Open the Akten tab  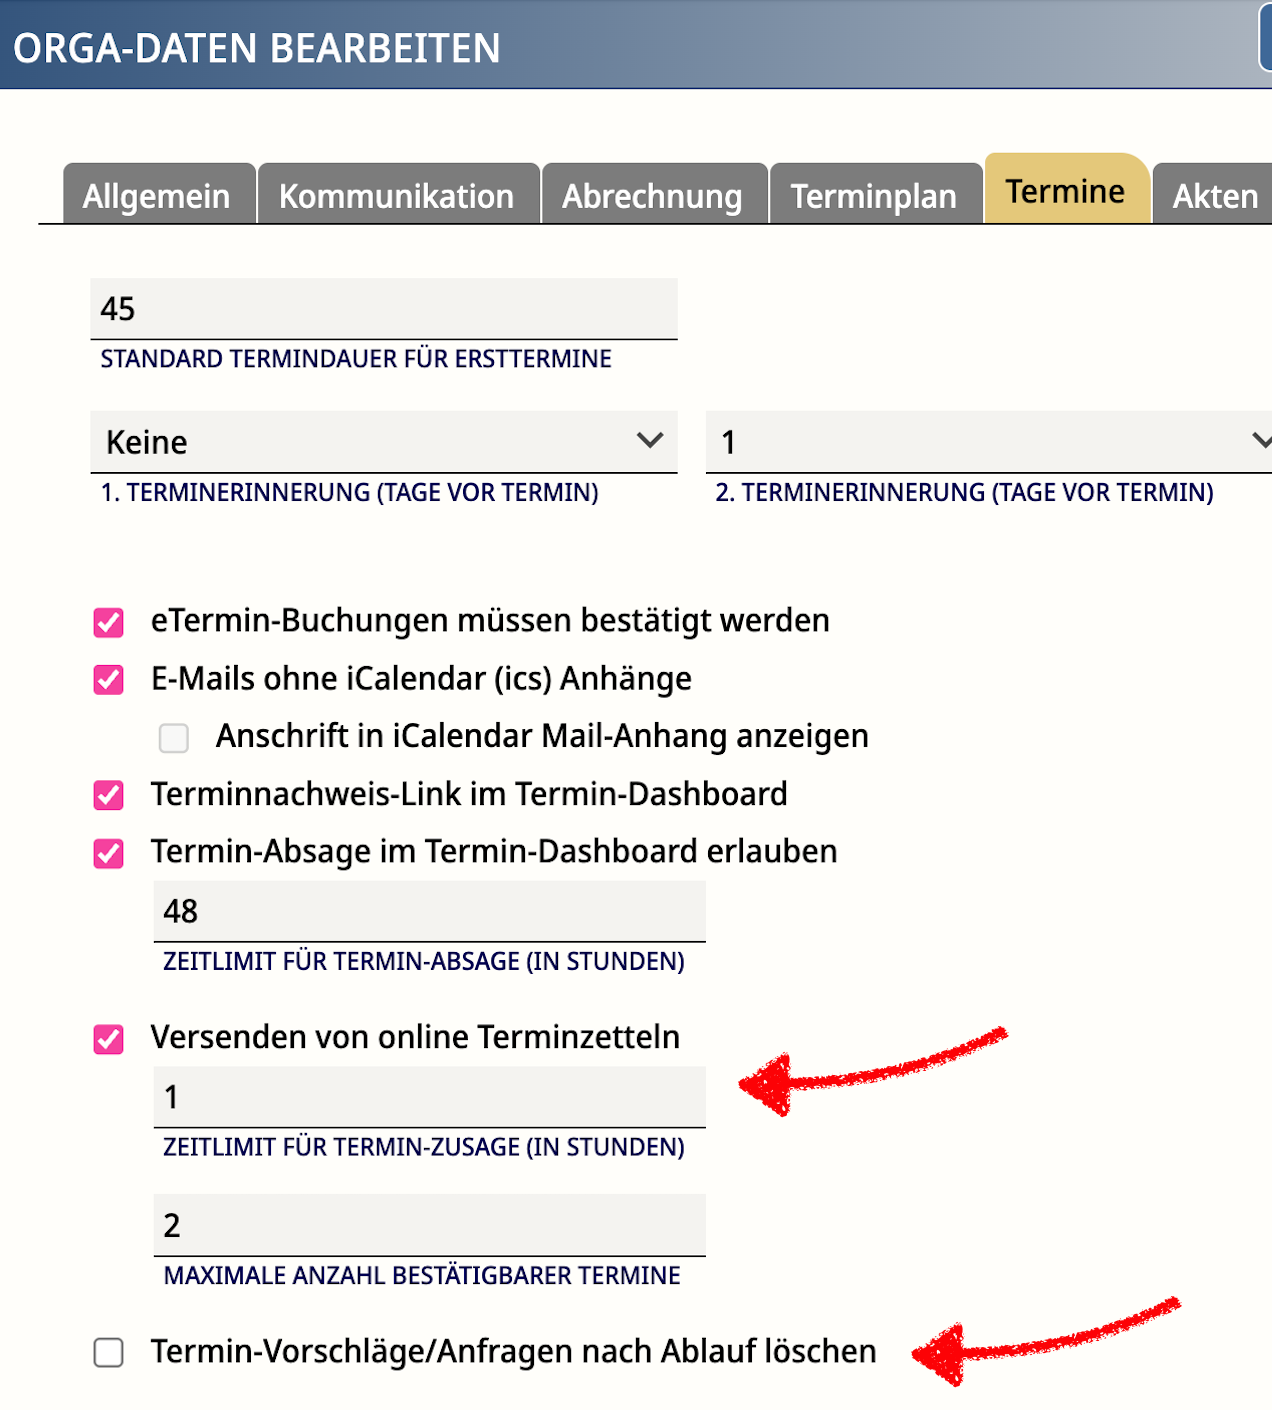(x=1214, y=195)
